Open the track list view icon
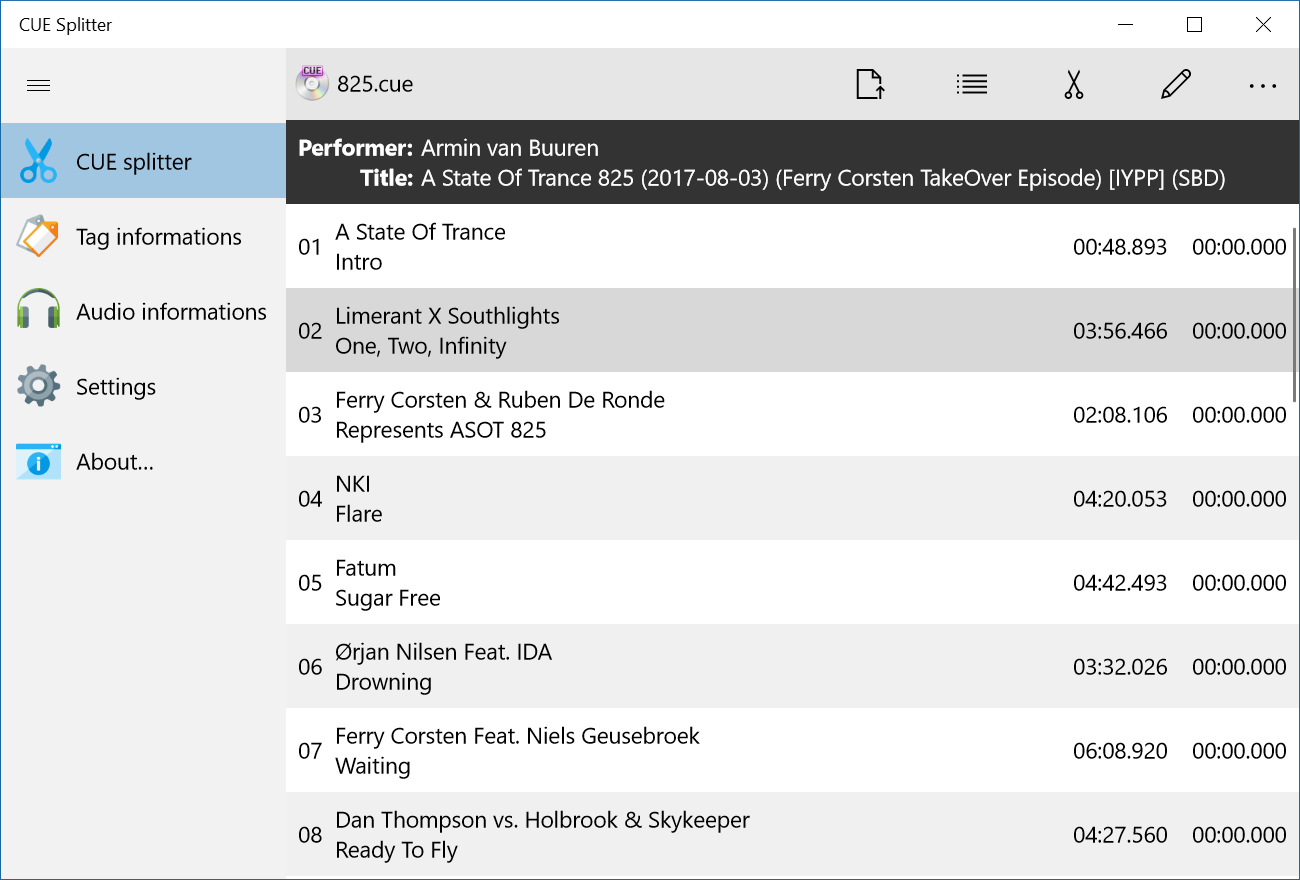 pyautogui.click(x=971, y=84)
